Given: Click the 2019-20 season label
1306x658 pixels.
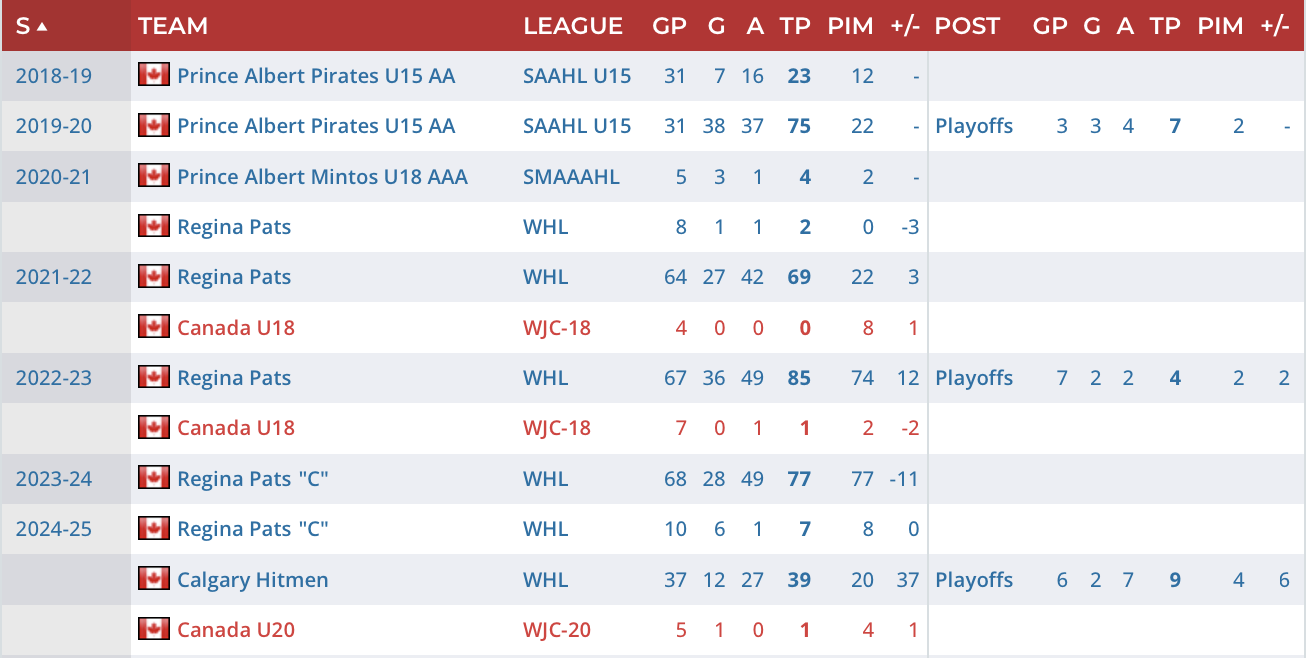Looking at the screenshot, I should click(53, 126).
